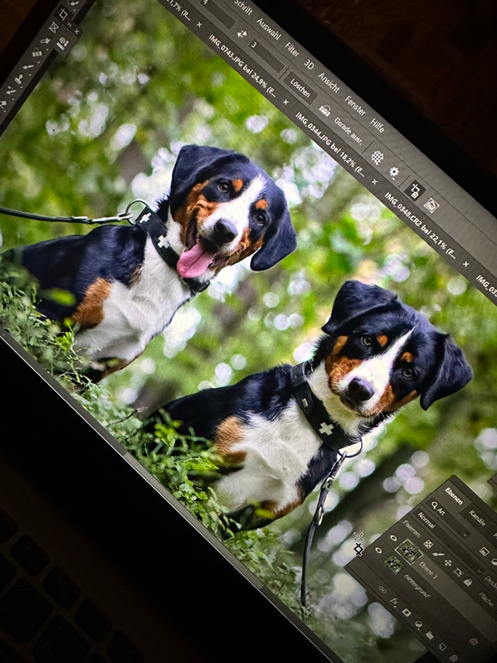This screenshot has height=663, width=497.
Task: Click the crop value field showing 3
Action: [x=267, y=55]
